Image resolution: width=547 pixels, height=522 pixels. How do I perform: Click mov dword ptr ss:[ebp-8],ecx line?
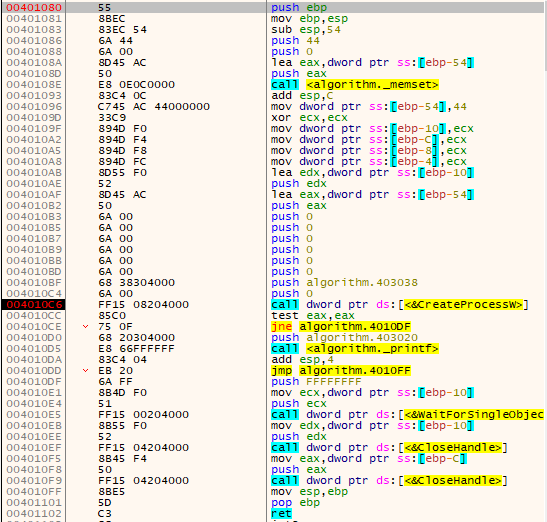click(x=369, y=150)
